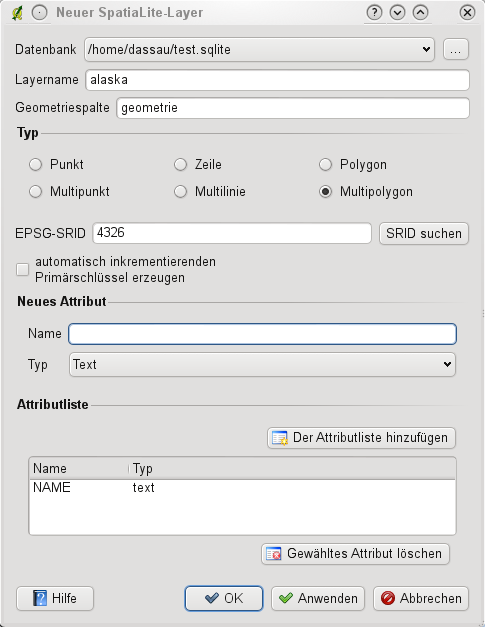Open Hilfe help button
This screenshot has width=485, height=627.
(x=55, y=599)
